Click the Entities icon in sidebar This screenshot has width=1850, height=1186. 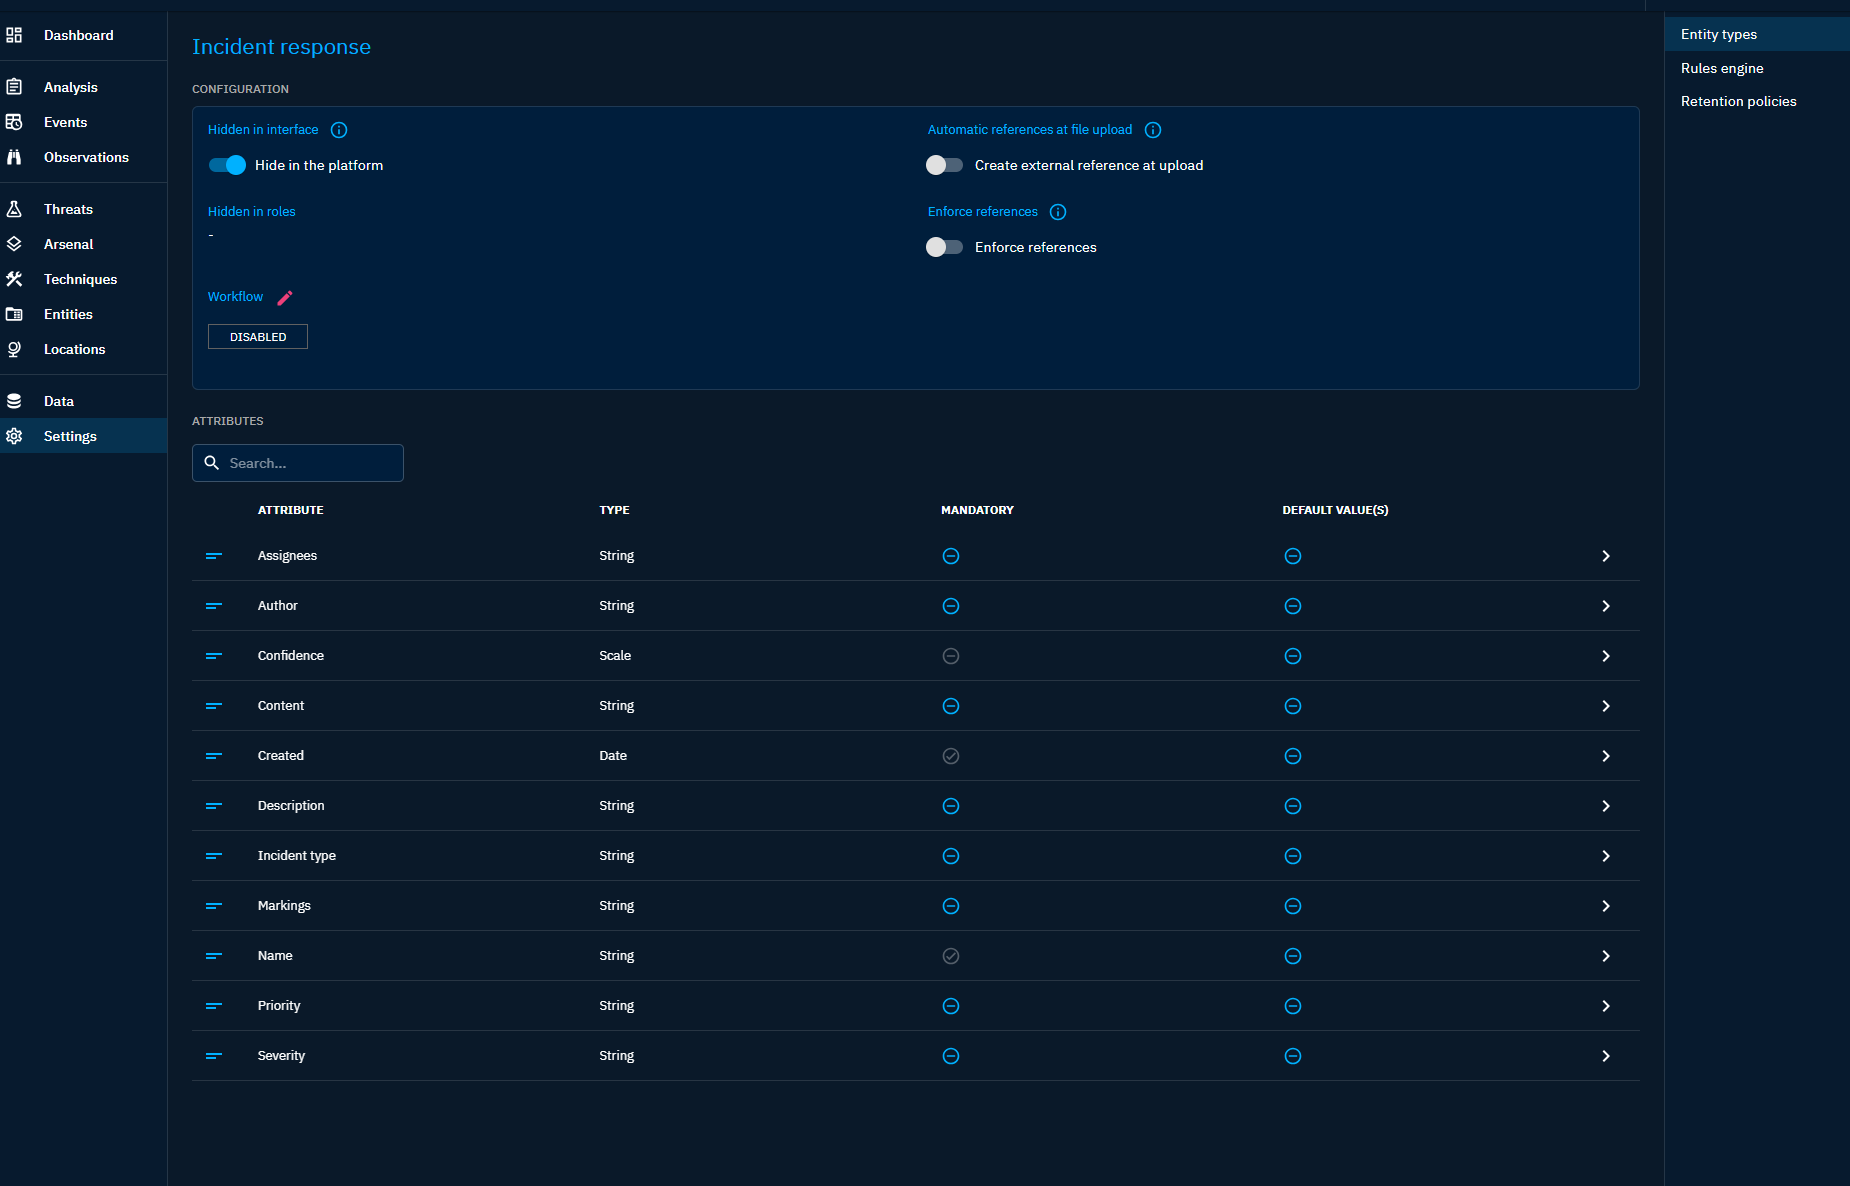point(14,314)
